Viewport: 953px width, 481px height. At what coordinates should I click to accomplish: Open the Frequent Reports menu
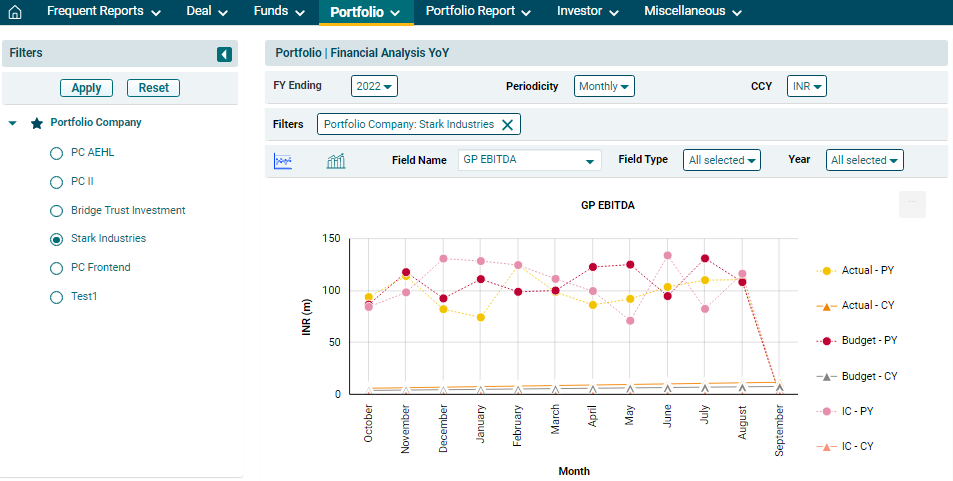coord(103,12)
